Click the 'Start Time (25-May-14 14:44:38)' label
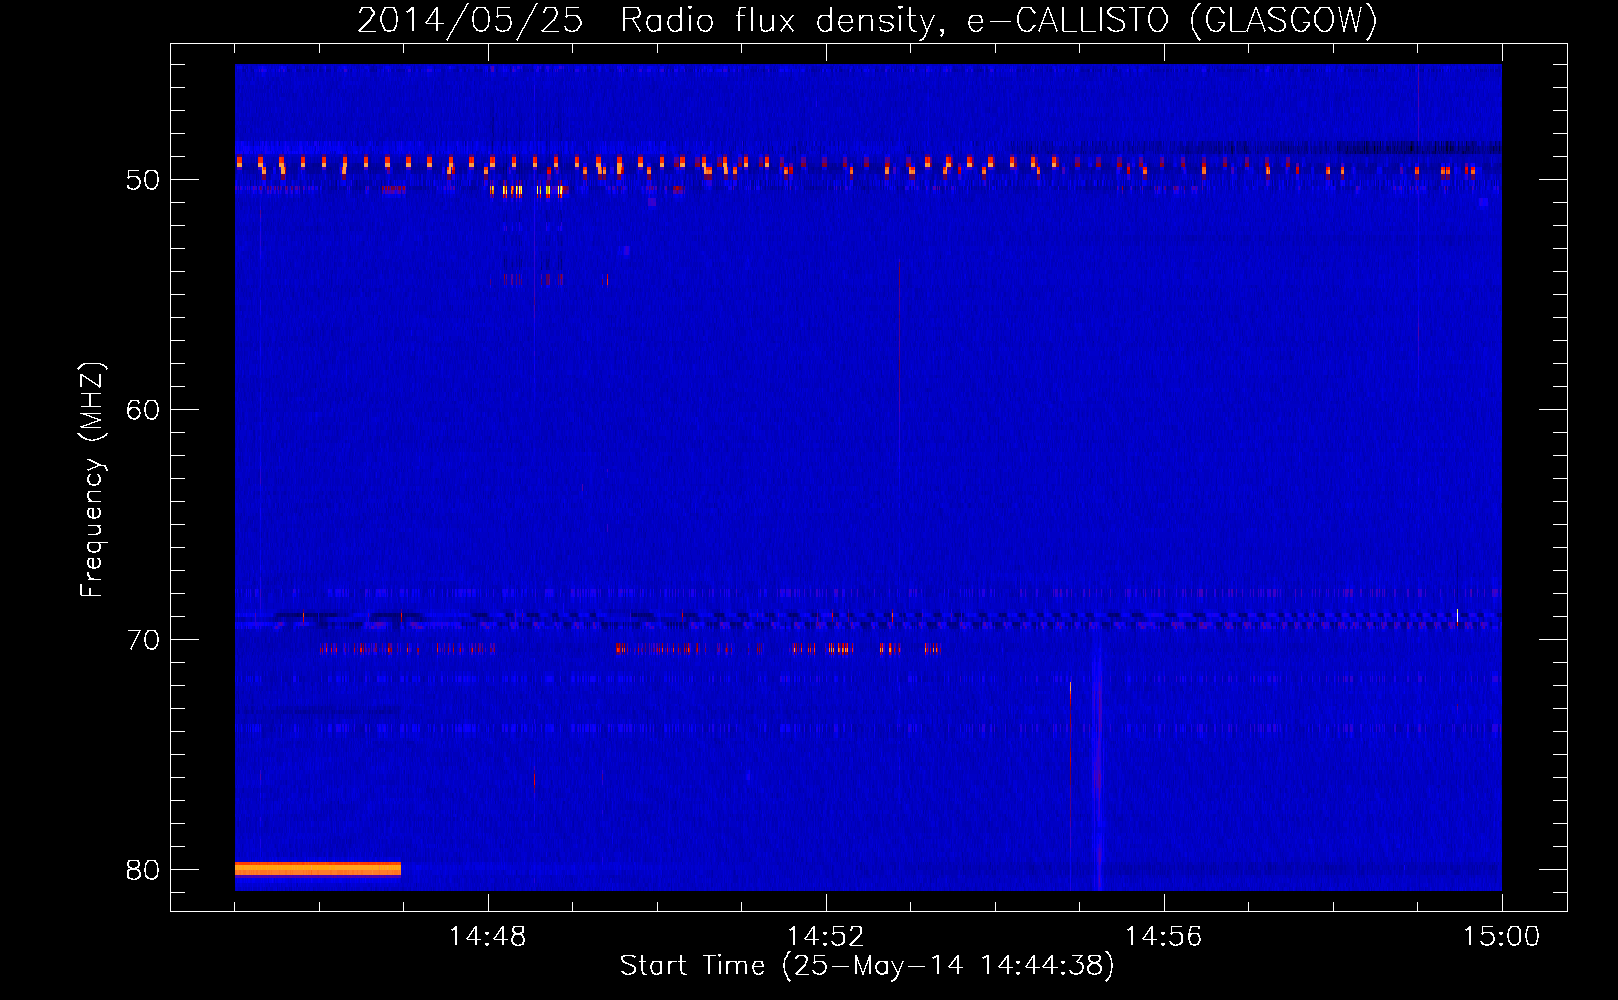Screen dimensions: 1618x1000 tap(867, 966)
